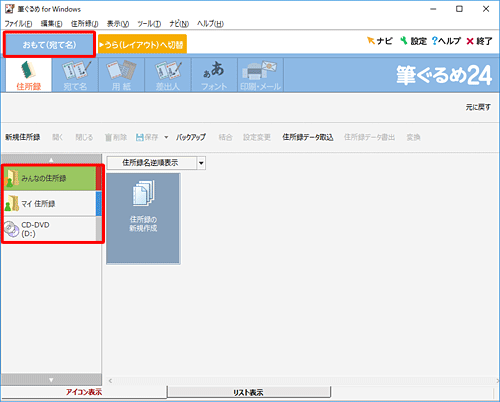Switch to リスト表示 list view
The width and height of the screenshot is (500, 402).
pyautogui.click(x=248, y=392)
